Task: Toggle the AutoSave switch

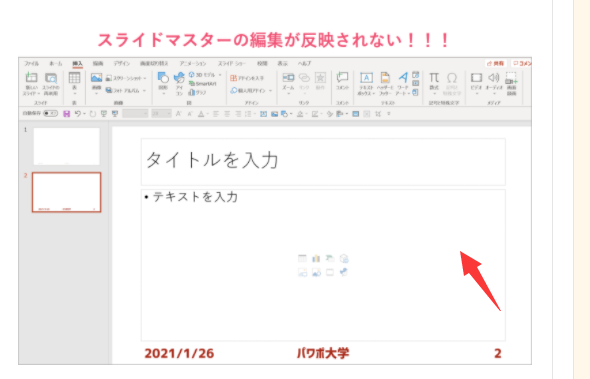Action: tap(50, 113)
